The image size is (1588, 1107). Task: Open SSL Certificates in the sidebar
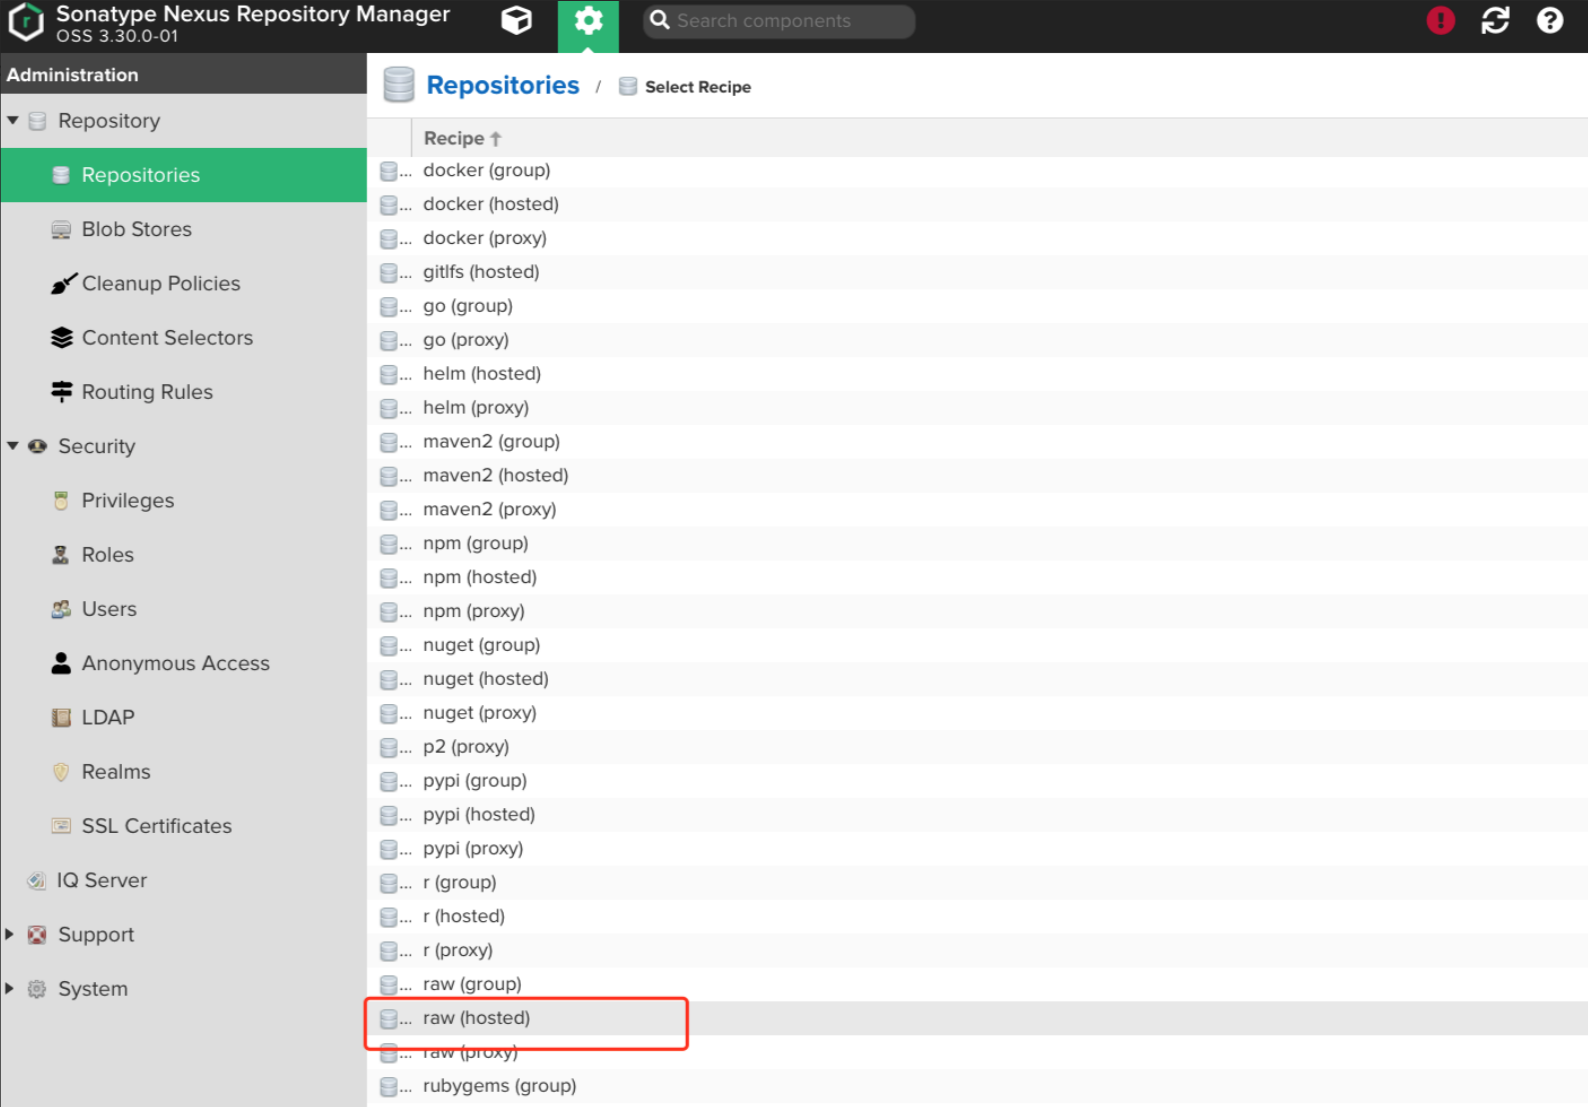tap(184, 826)
